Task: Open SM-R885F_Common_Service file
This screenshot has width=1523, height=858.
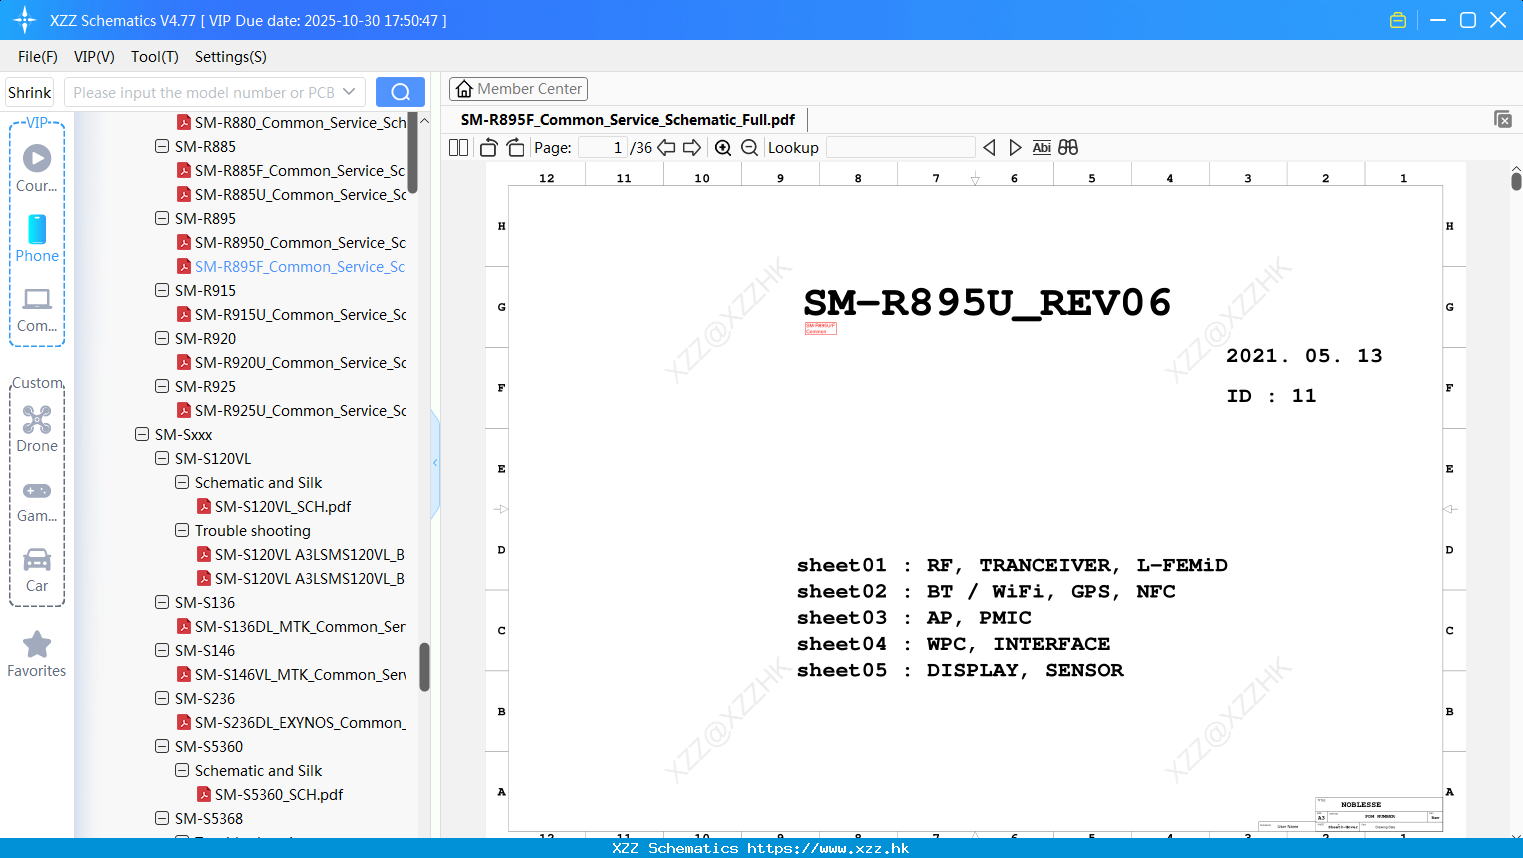Action: pyautogui.click(x=291, y=170)
